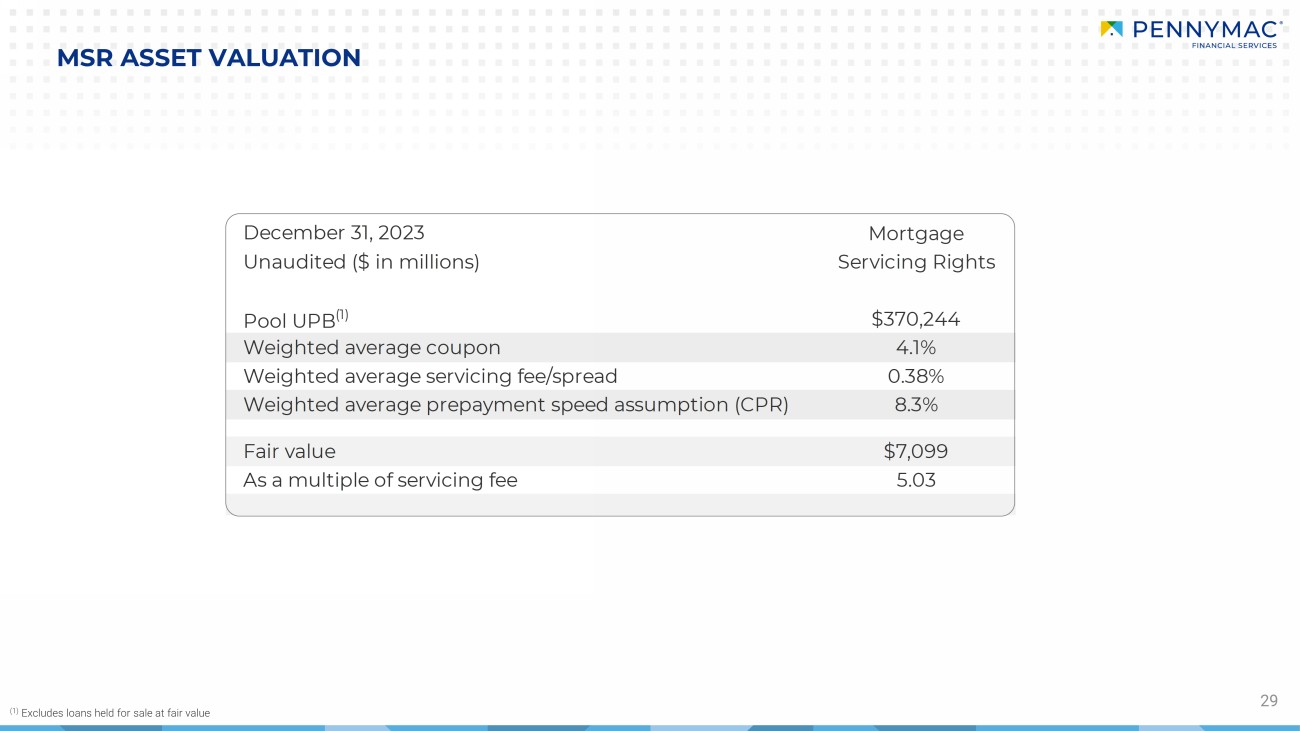Image resolution: width=1300 pixels, height=731 pixels.
Task: Click the Weighted average coupon row label
Action: click(x=371, y=347)
